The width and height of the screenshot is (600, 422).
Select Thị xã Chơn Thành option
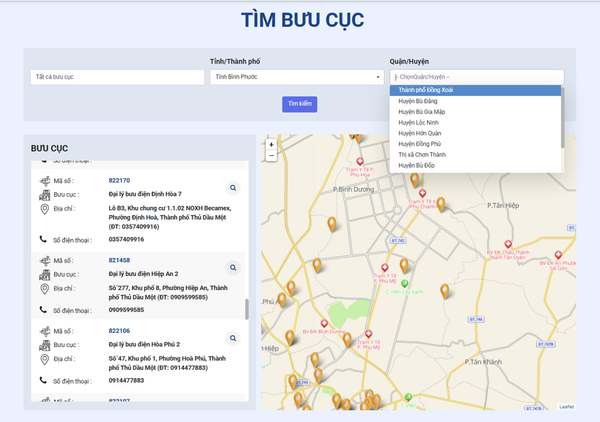pyautogui.click(x=475, y=154)
